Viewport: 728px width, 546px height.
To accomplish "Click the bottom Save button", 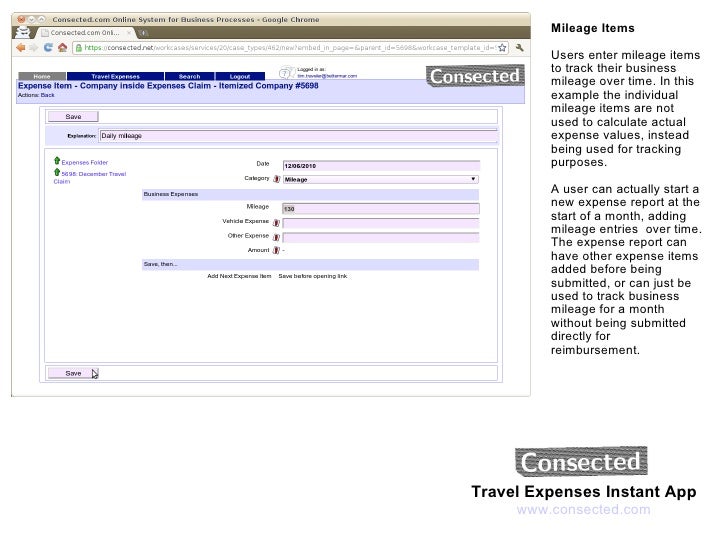I will click(73, 373).
